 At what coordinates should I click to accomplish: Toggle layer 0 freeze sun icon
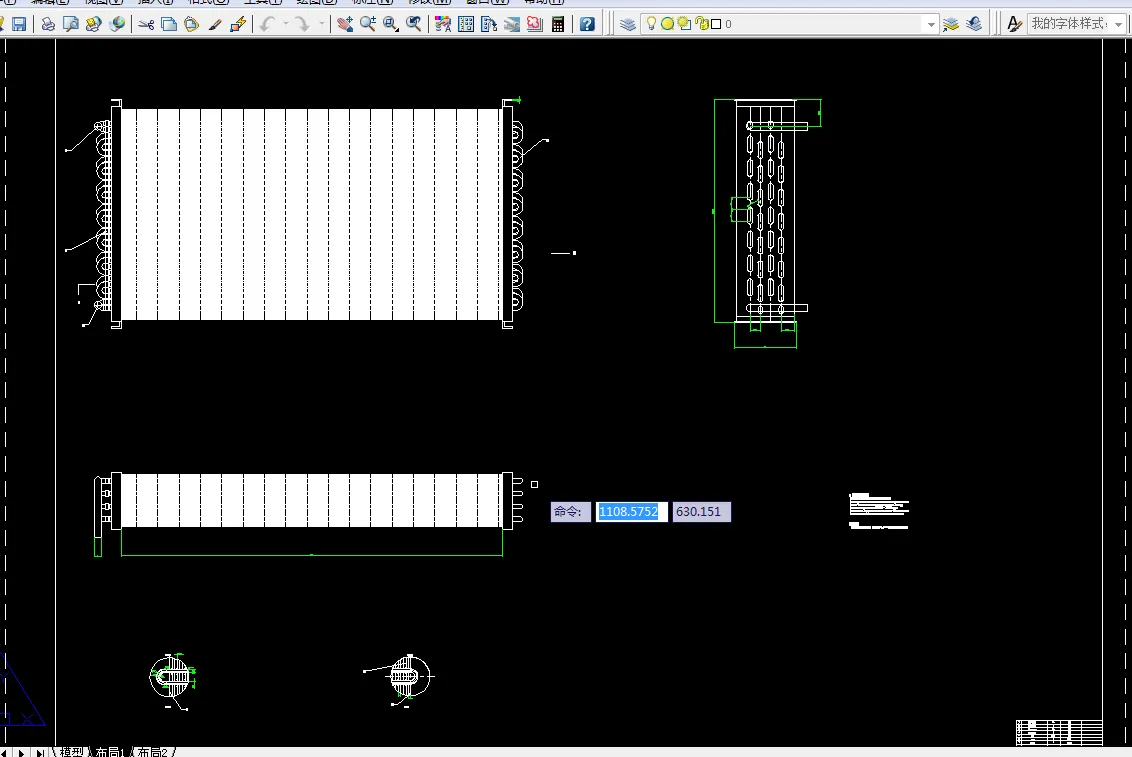(x=668, y=24)
